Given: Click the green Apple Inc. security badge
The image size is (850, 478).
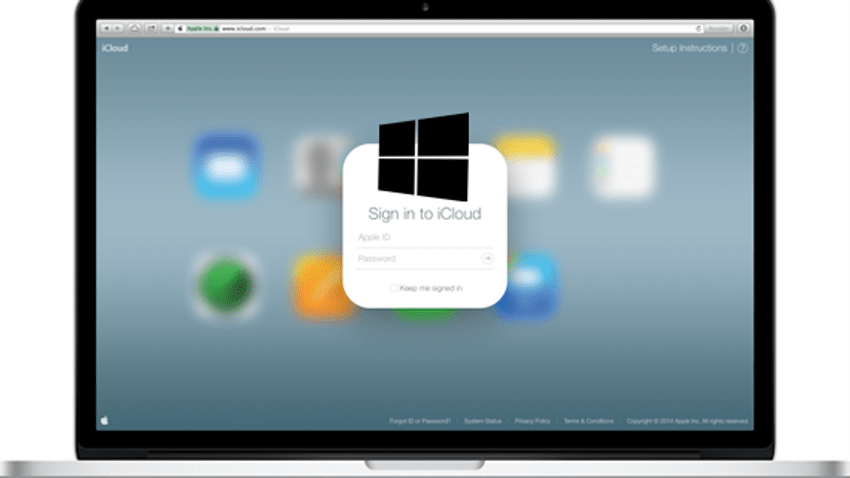Looking at the screenshot, I should tap(202, 28).
